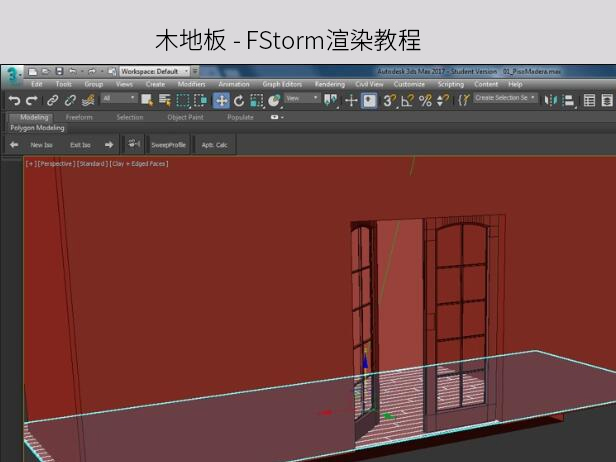This screenshot has height=462, width=616.
Task: Open Select by Name tool
Action: 165,100
